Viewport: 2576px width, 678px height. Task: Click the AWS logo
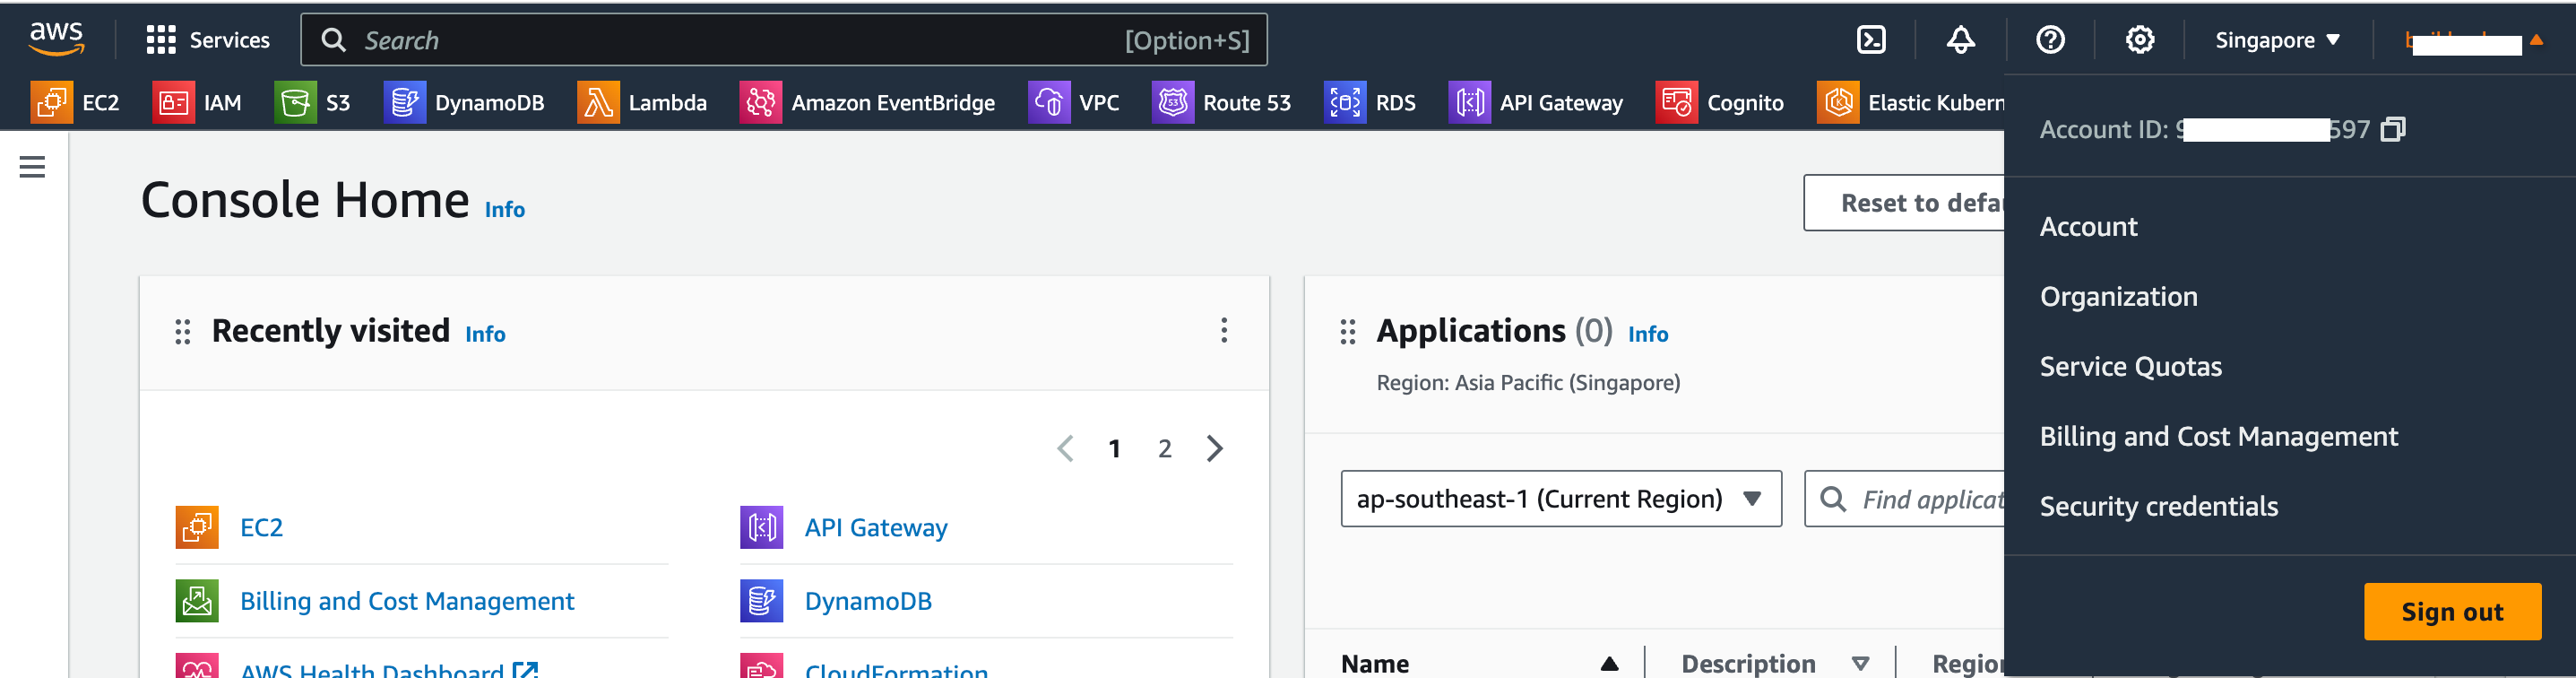(56, 39)
